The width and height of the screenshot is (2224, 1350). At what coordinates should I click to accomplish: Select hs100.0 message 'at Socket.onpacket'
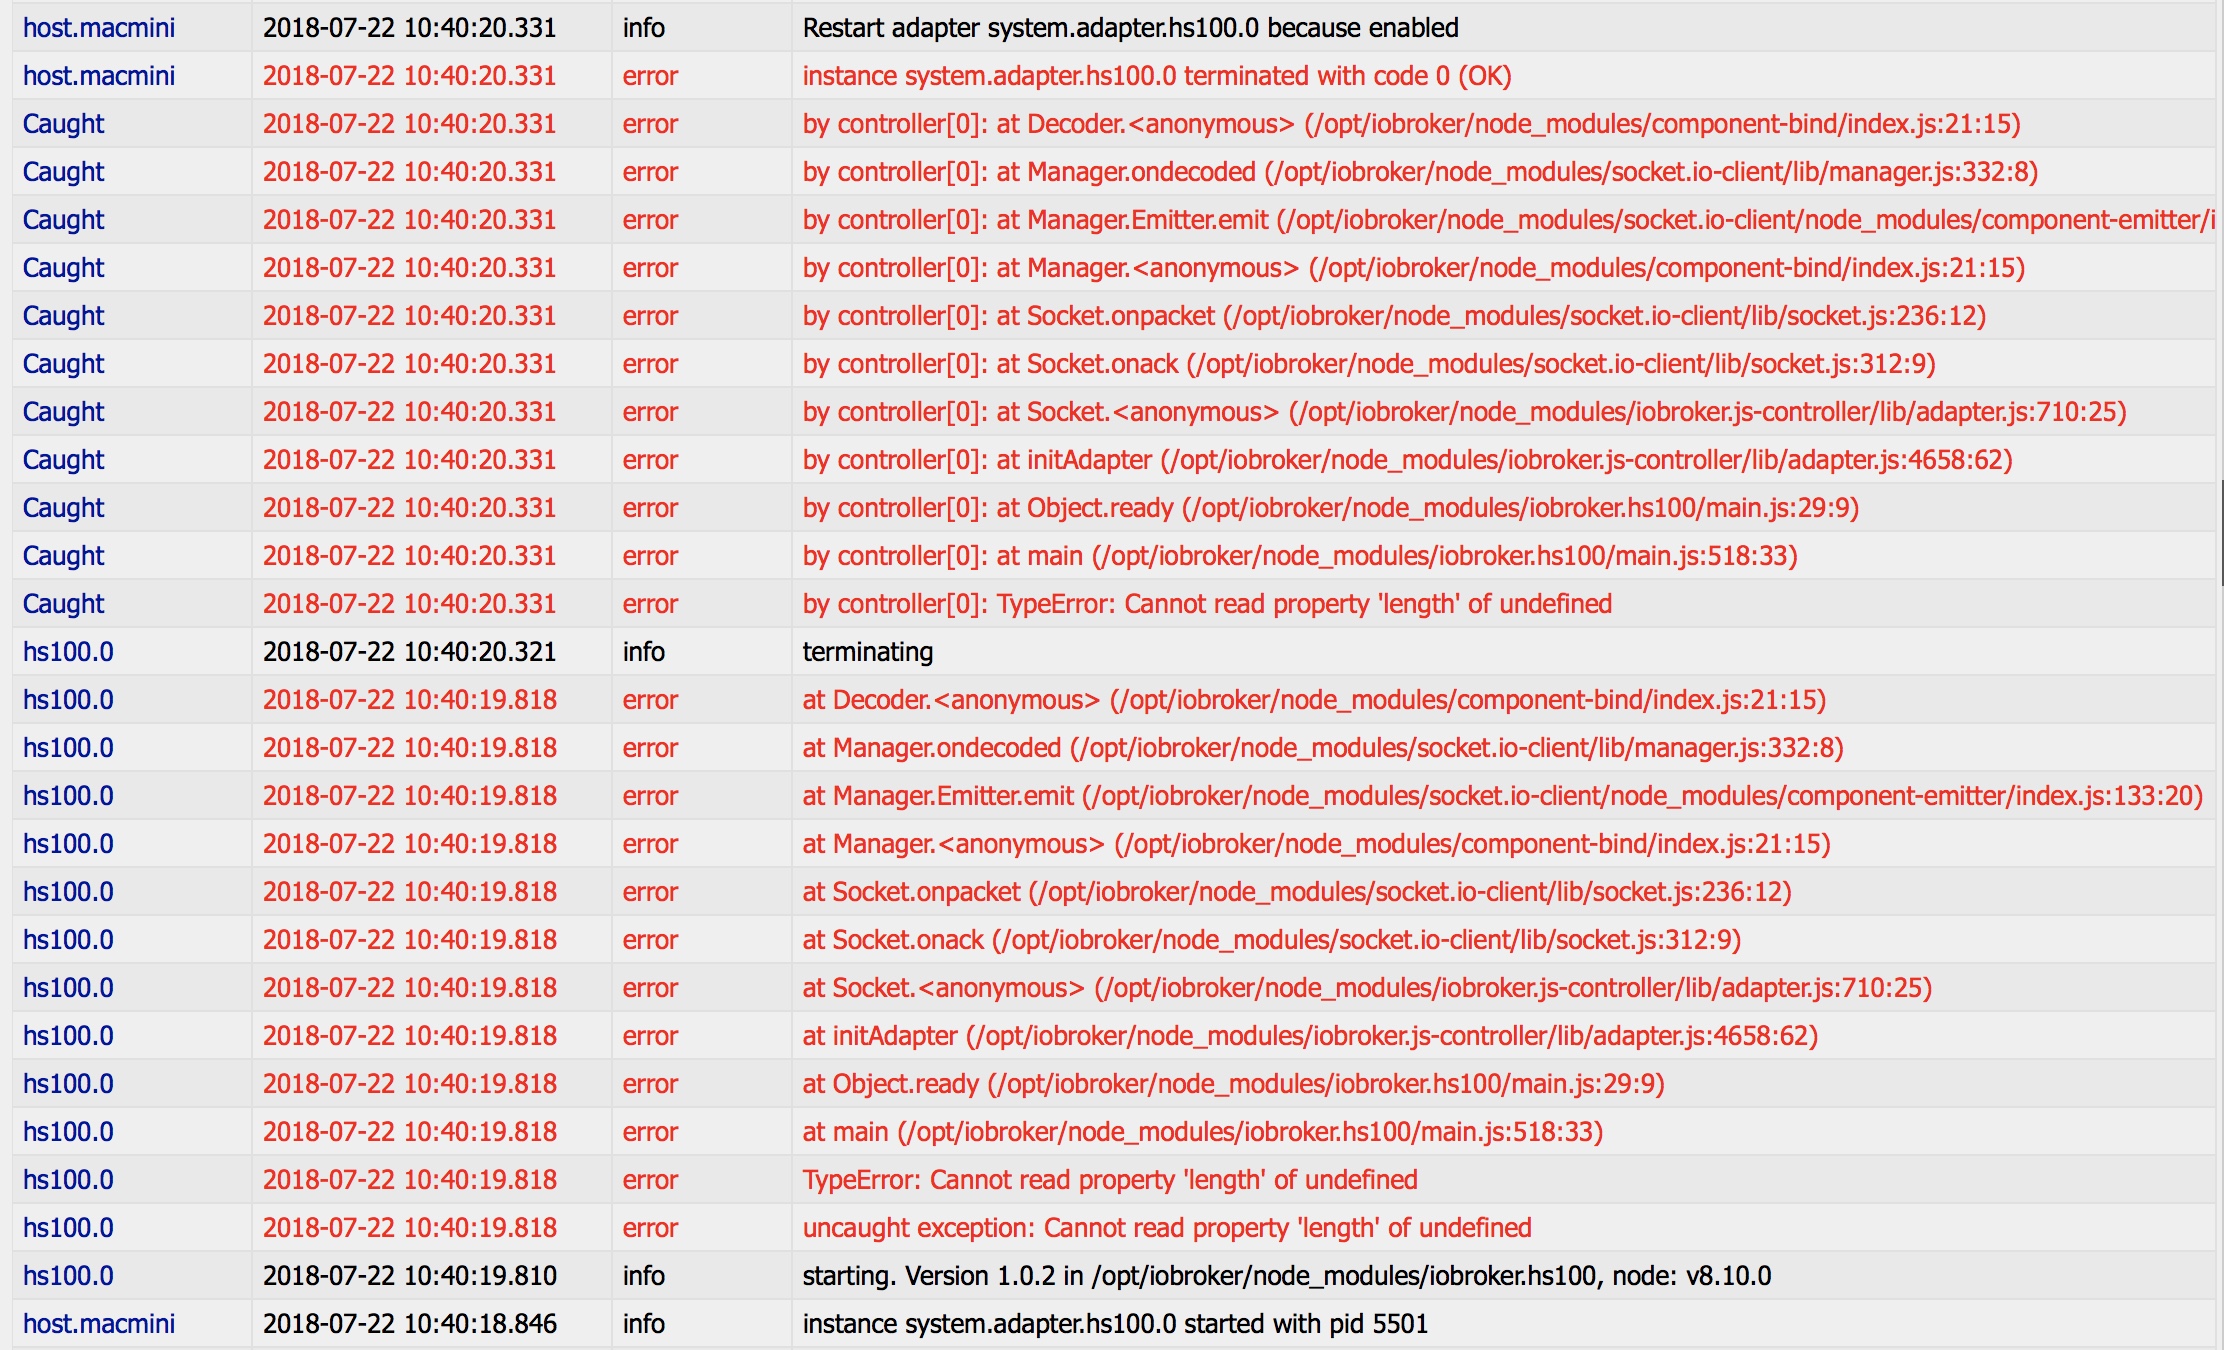(1297, 892)
